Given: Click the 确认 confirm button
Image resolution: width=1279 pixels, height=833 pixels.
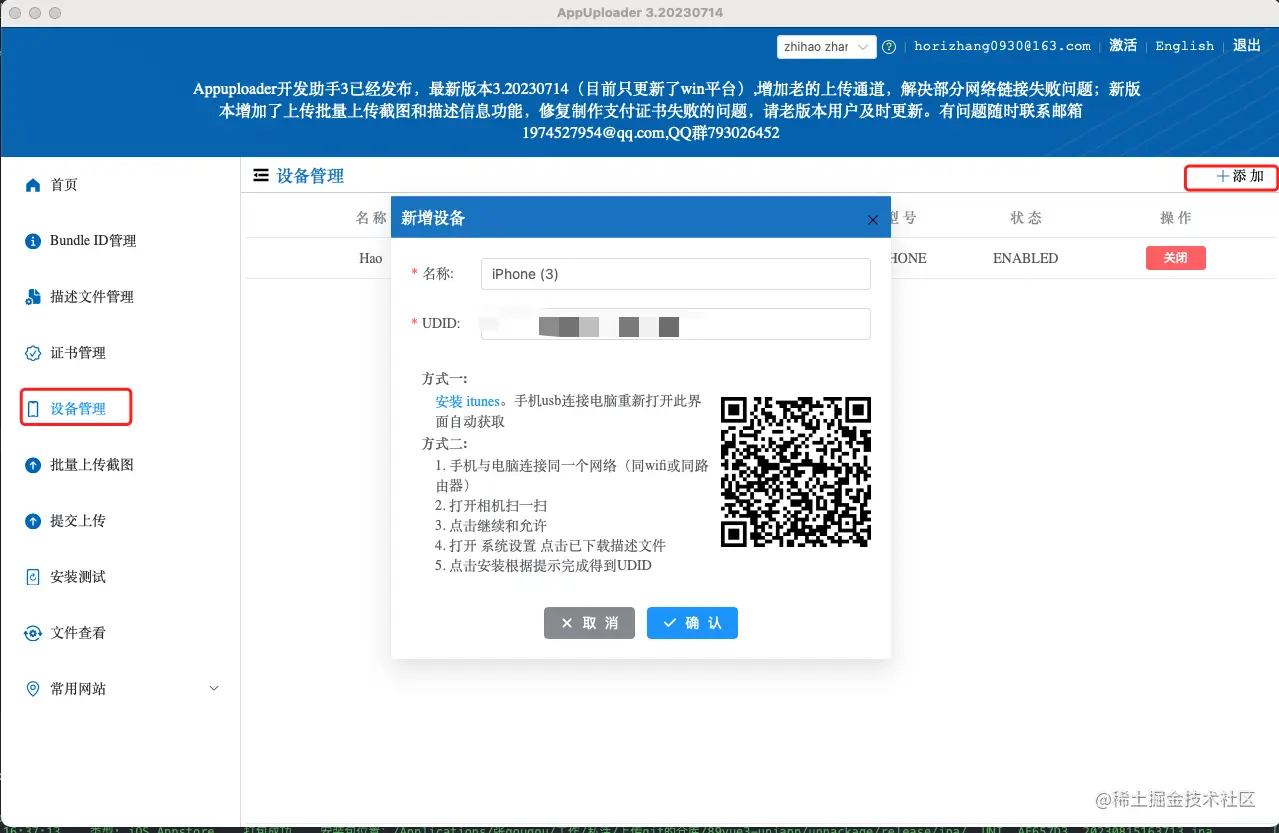Looking at the screenshot, I should coord(692,623).
